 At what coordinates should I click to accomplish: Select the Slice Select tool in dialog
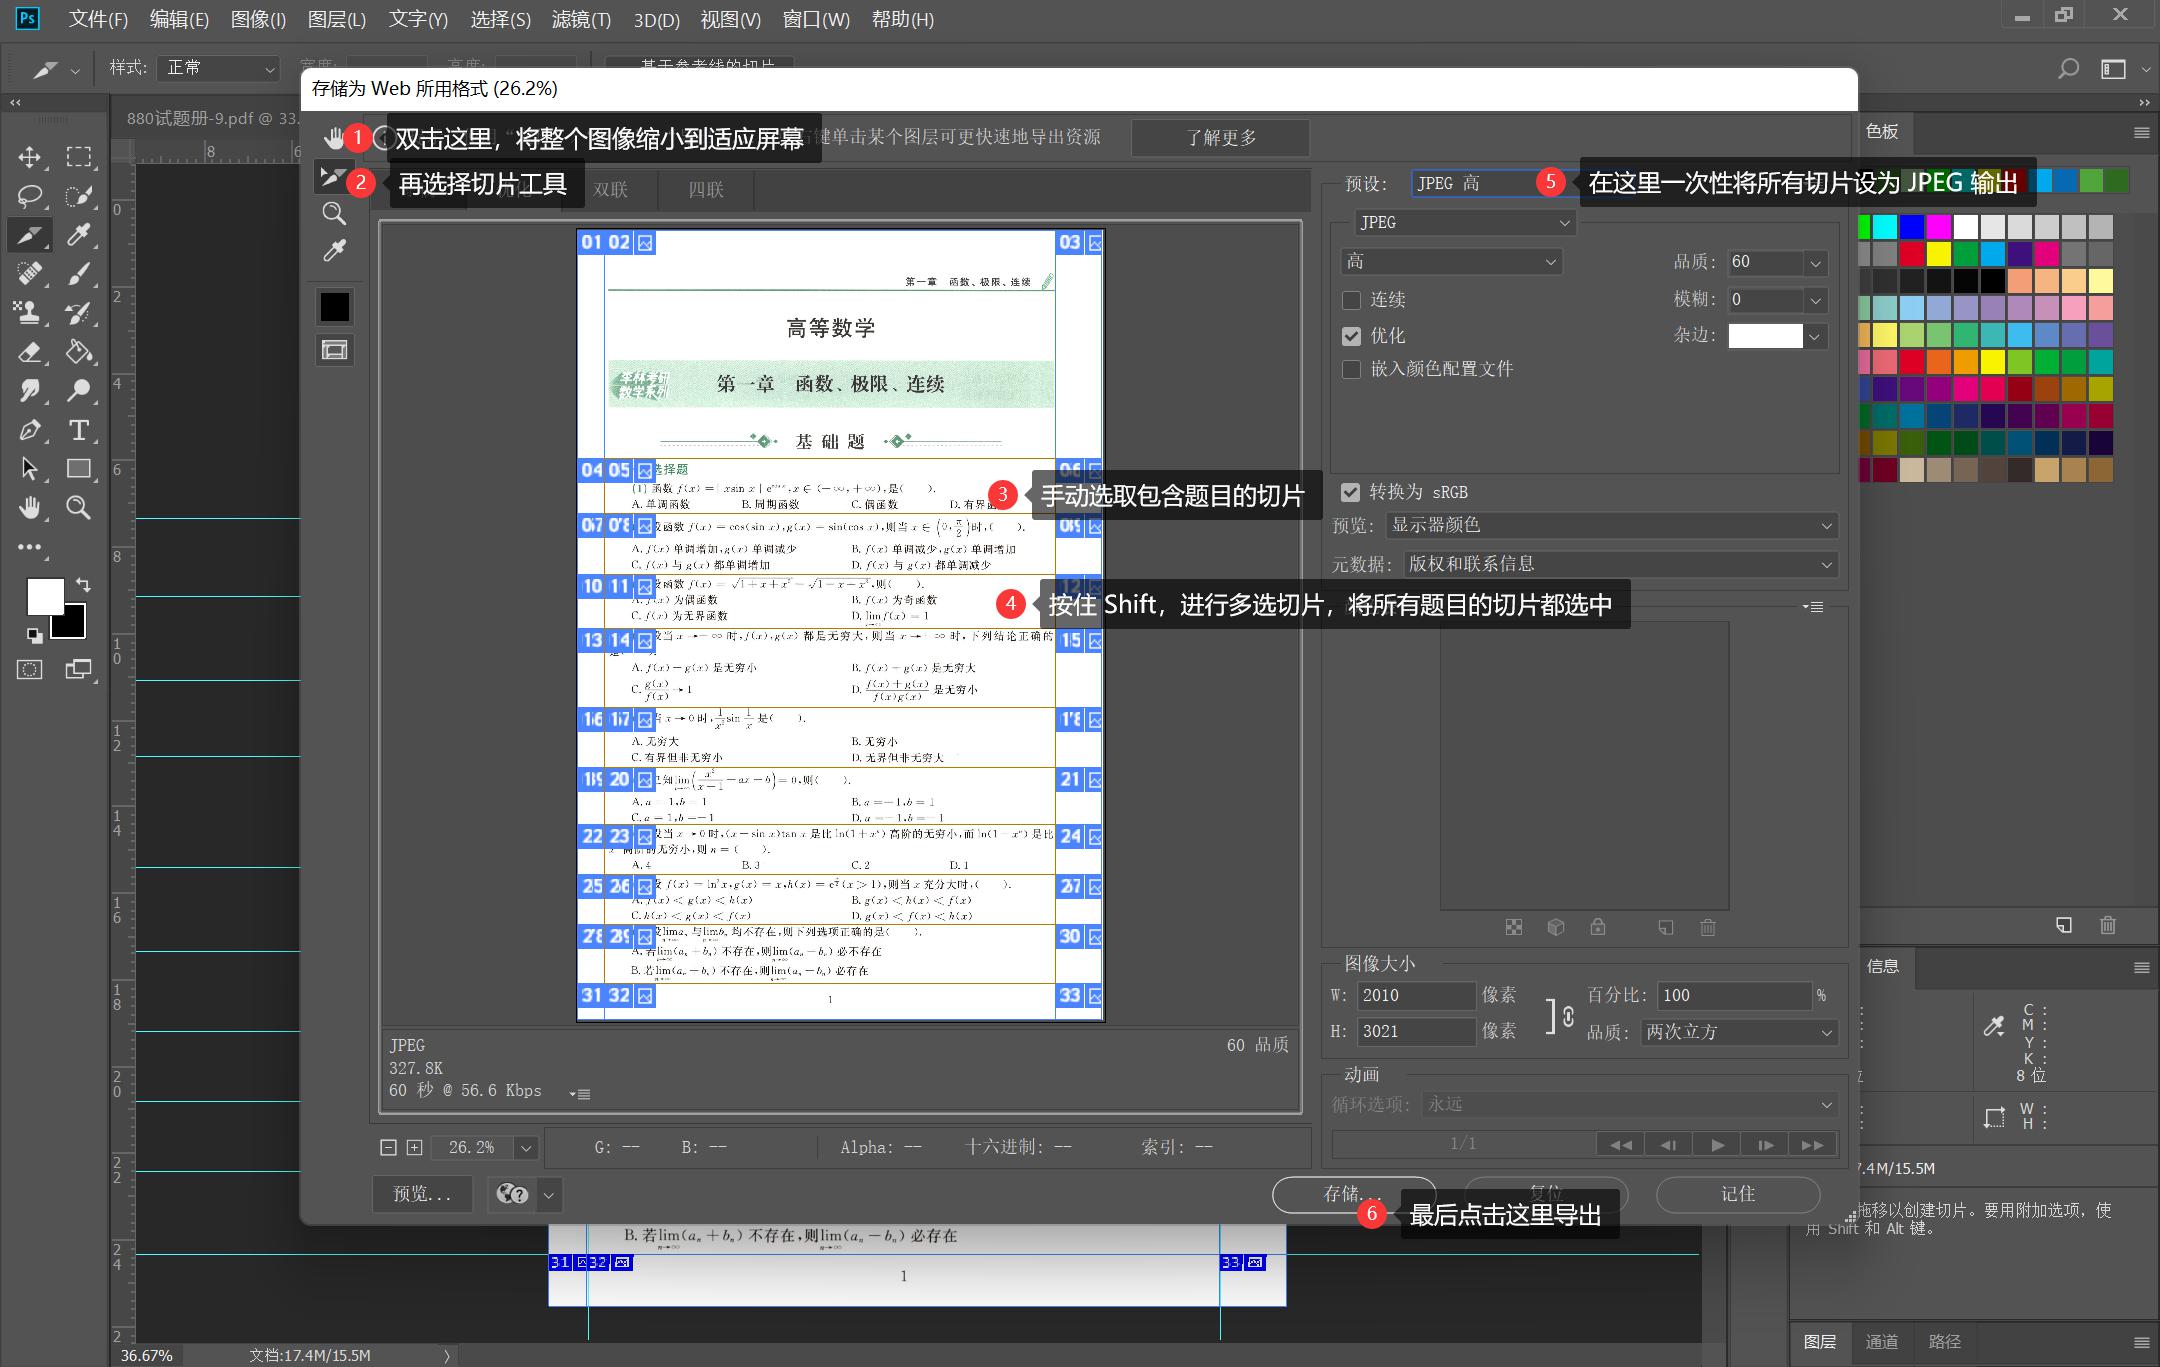click(x=332, y=177)
